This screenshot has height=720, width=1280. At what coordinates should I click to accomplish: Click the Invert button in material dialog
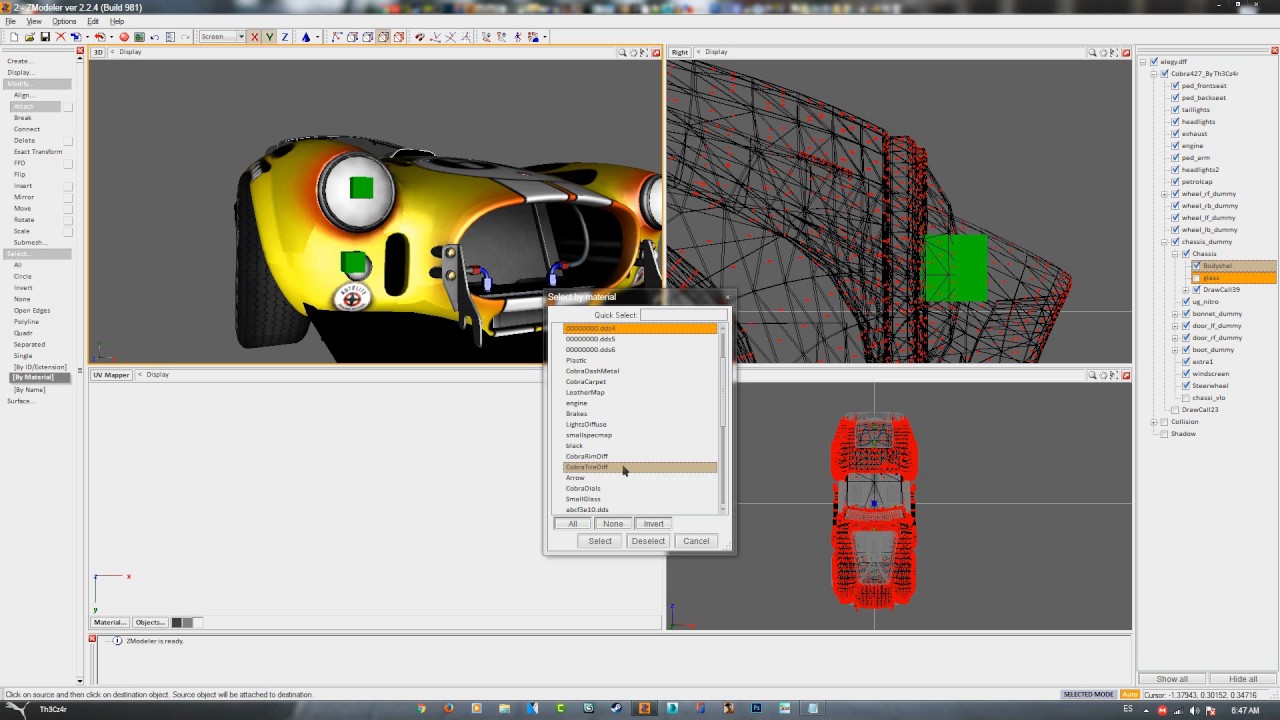point(653,524)
